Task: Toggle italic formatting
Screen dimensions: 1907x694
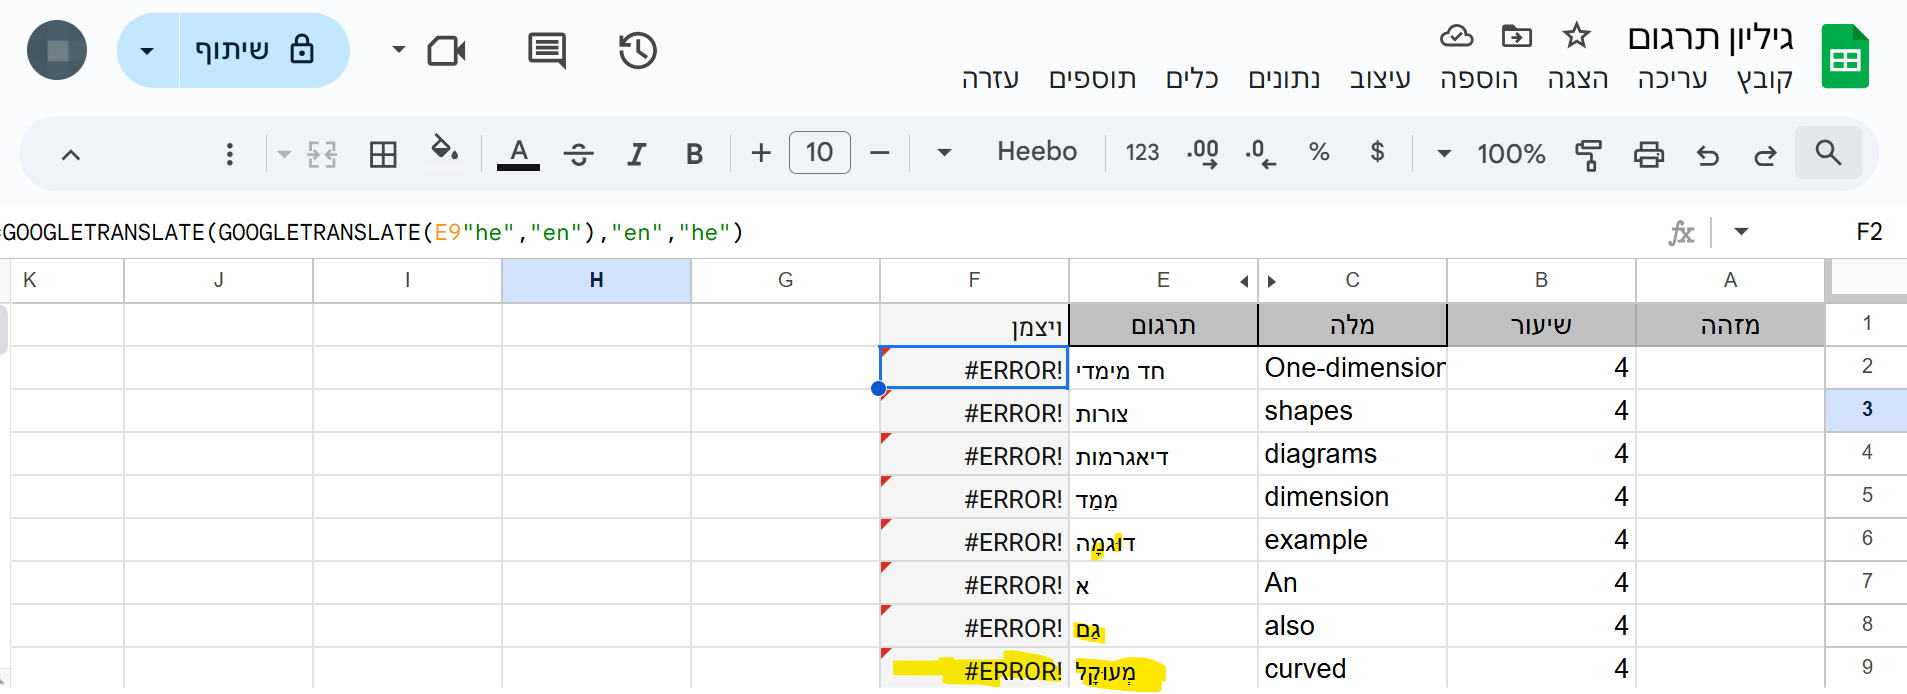Action: [636, 154]
